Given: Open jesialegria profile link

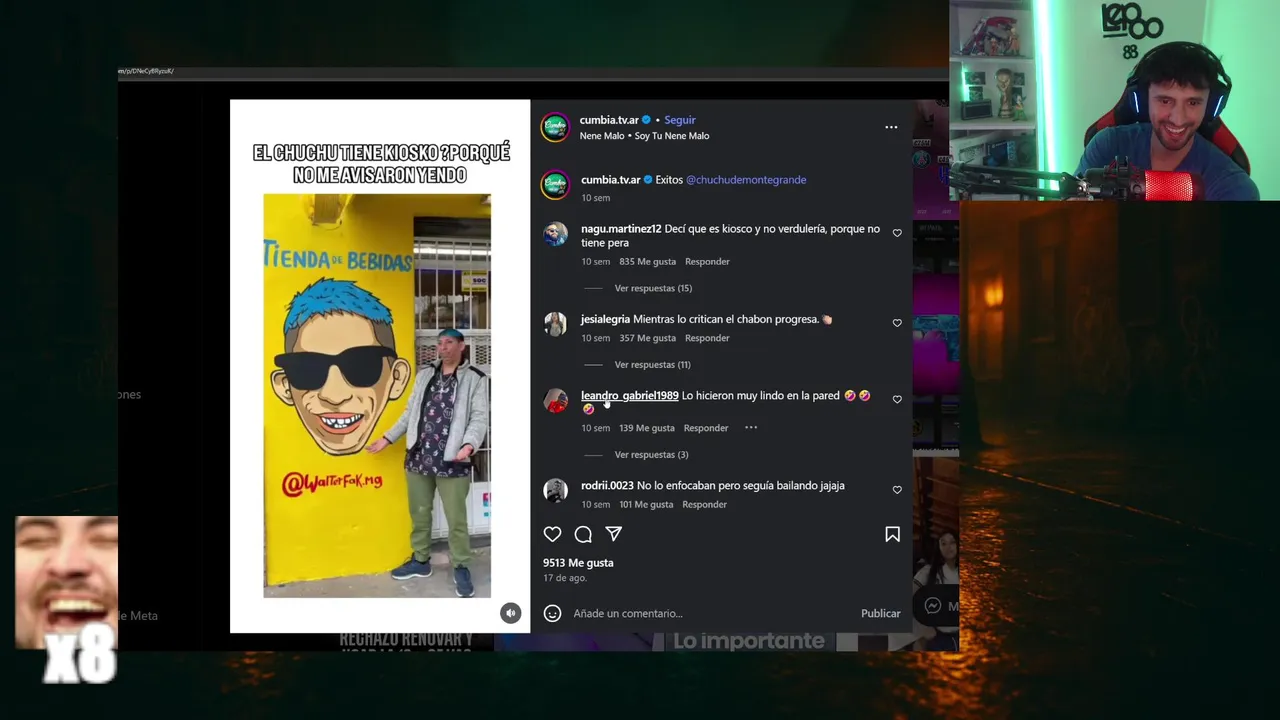Looking at the screenshot, I should pyautogui.click(x=605, y=319).
